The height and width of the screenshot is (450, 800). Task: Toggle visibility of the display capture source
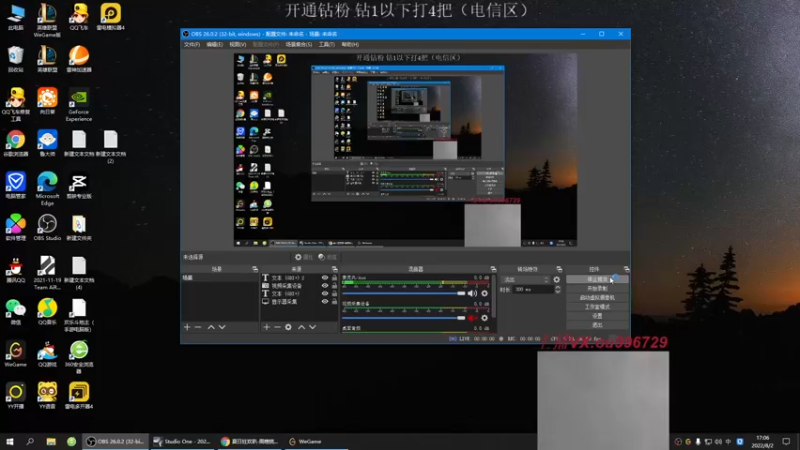(324, 302)
